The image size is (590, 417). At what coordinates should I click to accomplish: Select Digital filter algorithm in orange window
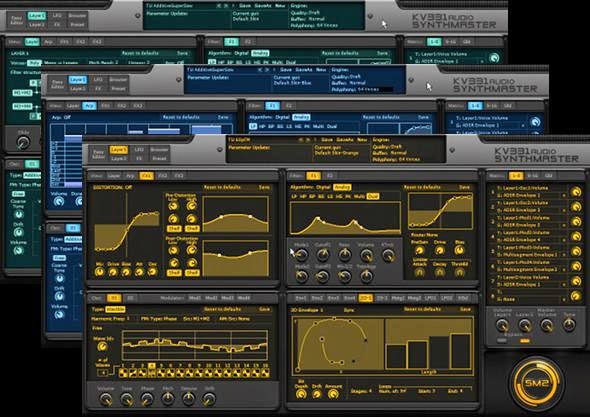(x=324, y=187)
